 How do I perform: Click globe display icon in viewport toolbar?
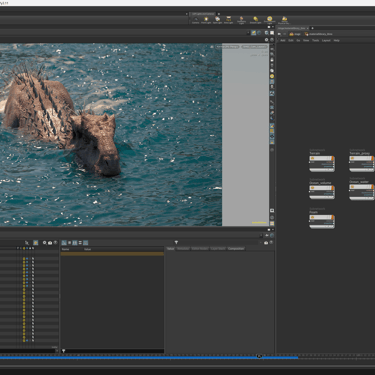259,33
